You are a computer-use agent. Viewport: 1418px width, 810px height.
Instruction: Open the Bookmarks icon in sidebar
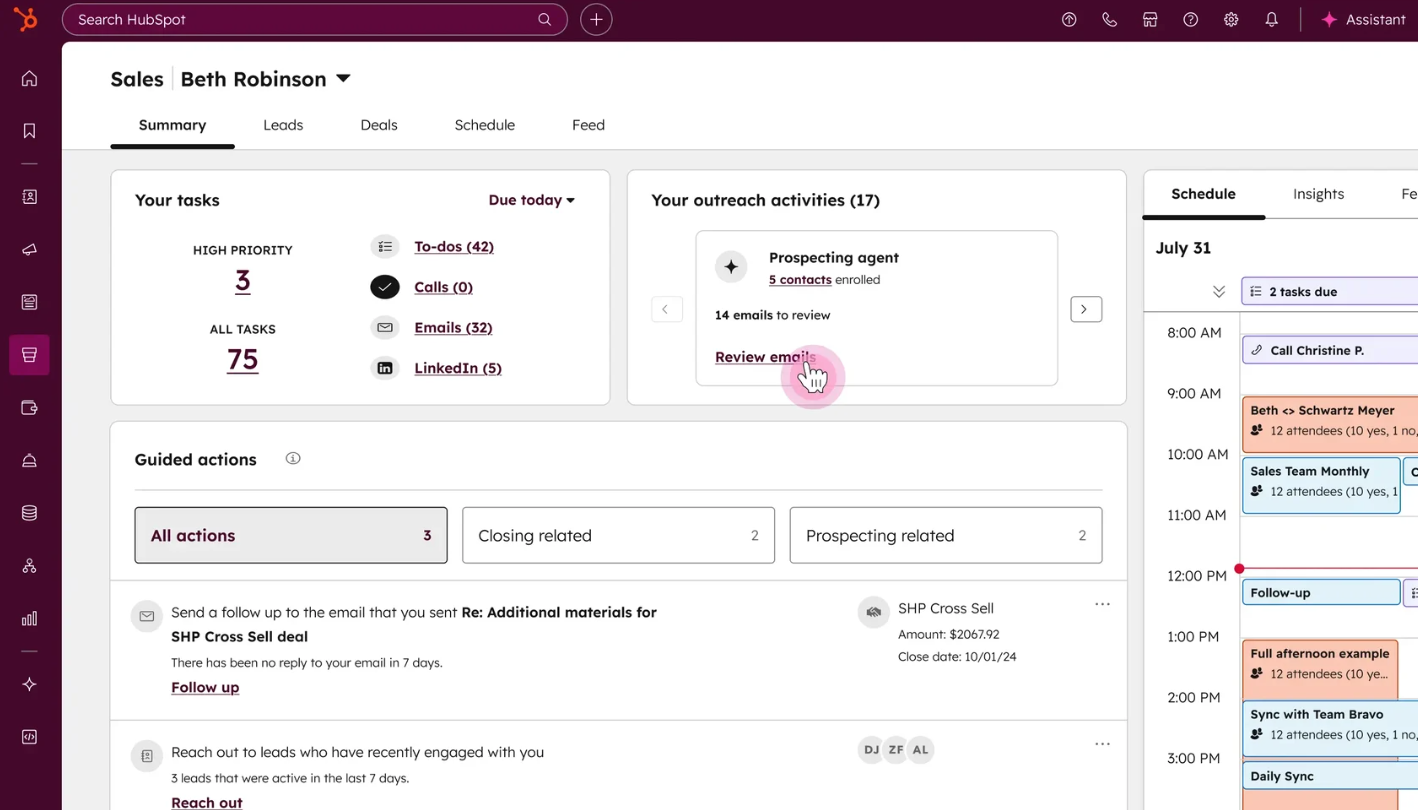pyautogui.click(x=29, y=131)
